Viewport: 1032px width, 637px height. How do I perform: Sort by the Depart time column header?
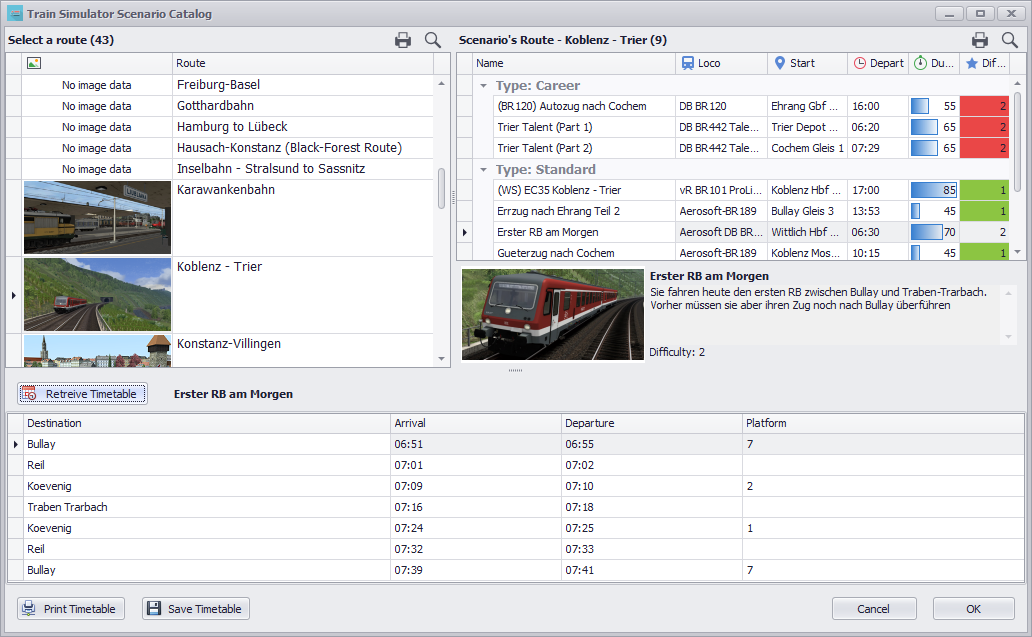pyautogui.click(x=877, y=63)
